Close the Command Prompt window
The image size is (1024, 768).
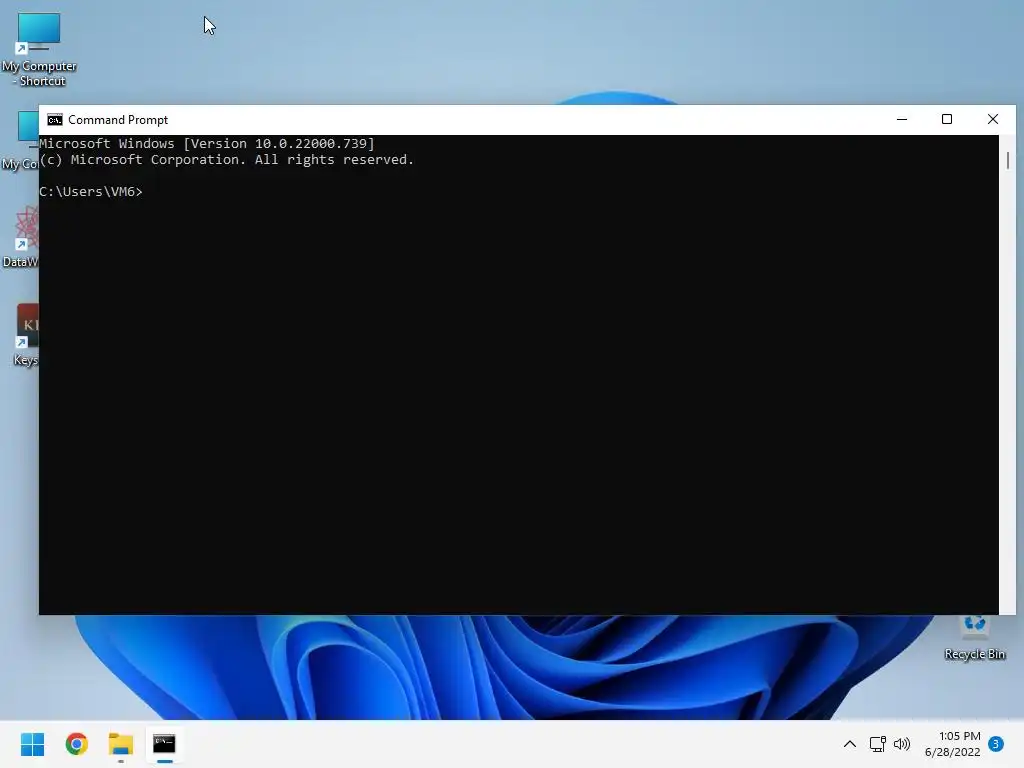(993, 120)
